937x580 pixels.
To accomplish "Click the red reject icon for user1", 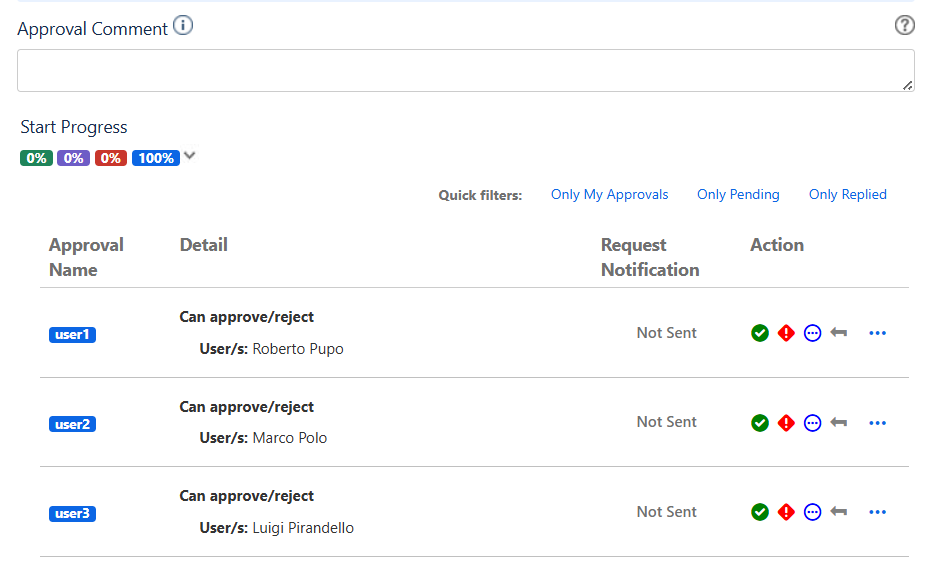I will click(x=786, y=333).
